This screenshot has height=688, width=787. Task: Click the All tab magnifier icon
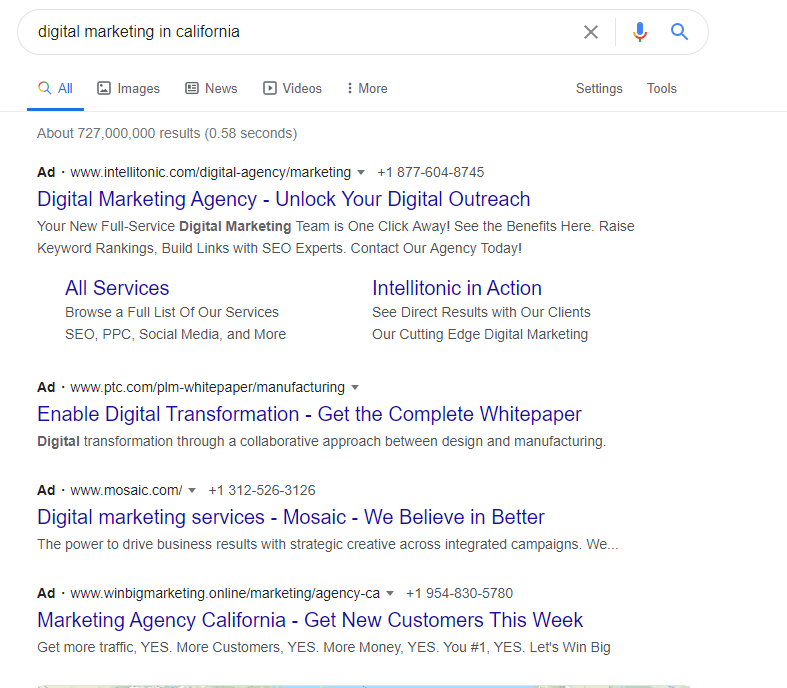(45, 88)
